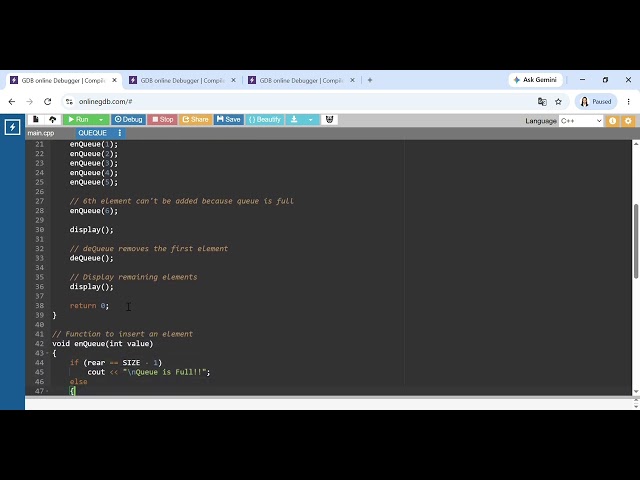Save the project with Save button
640x480 pixels.
click(229, 119)
